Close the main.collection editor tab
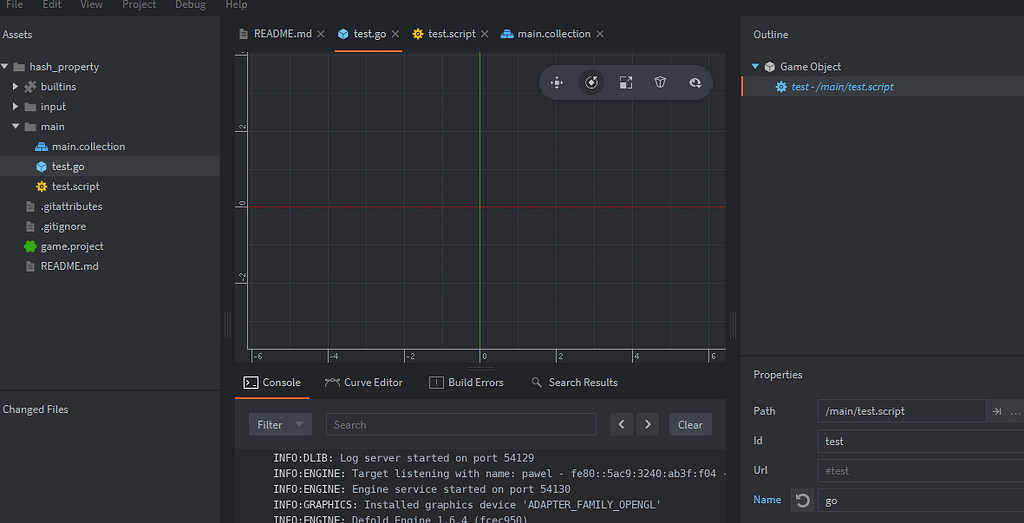1024x523 pixels. point(600,34)
